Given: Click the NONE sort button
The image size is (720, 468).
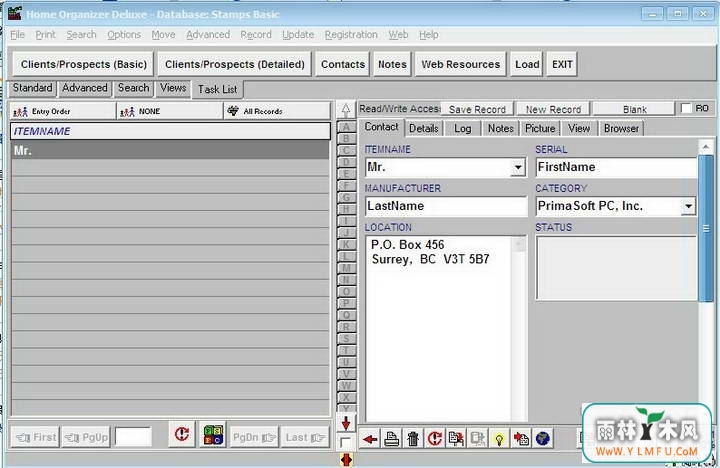Looking at the screenshot, I should [169, 111].
